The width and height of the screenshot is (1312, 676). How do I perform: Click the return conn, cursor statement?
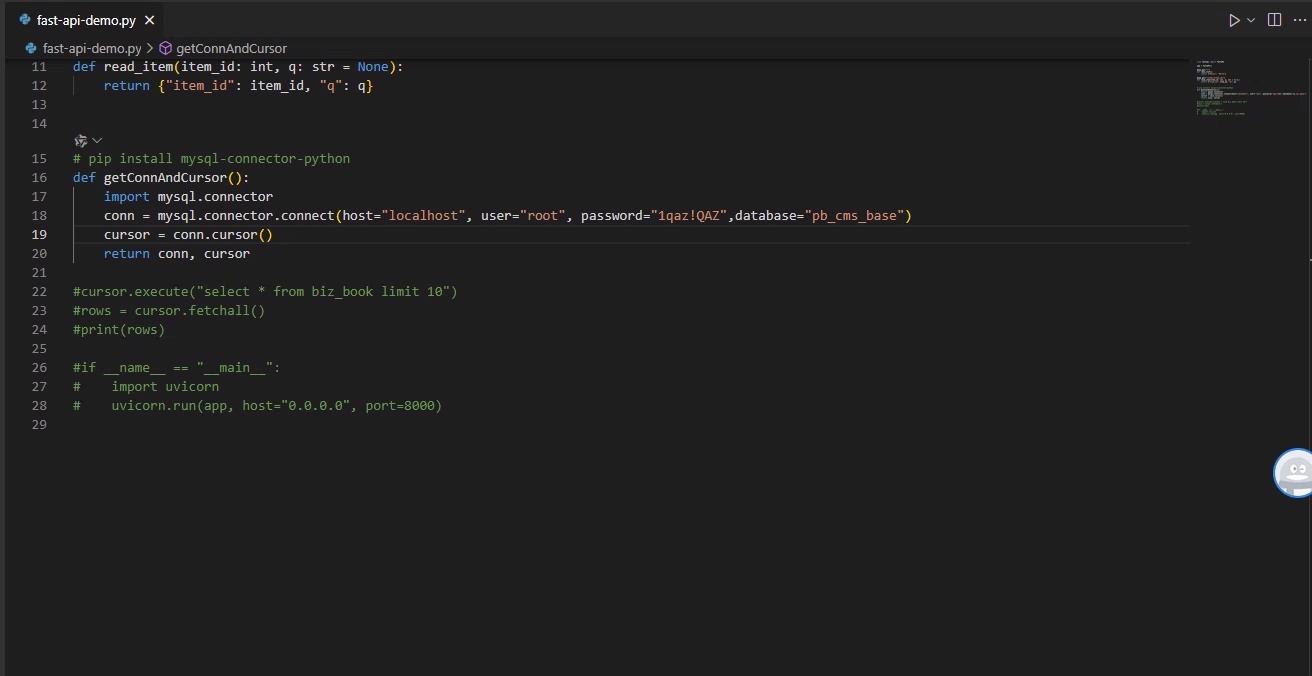(177, 254)
